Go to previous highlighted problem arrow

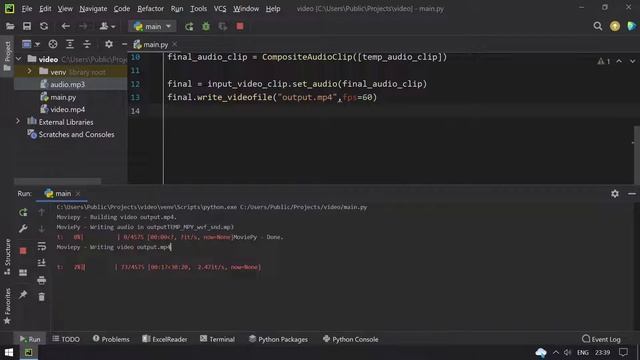619,61
